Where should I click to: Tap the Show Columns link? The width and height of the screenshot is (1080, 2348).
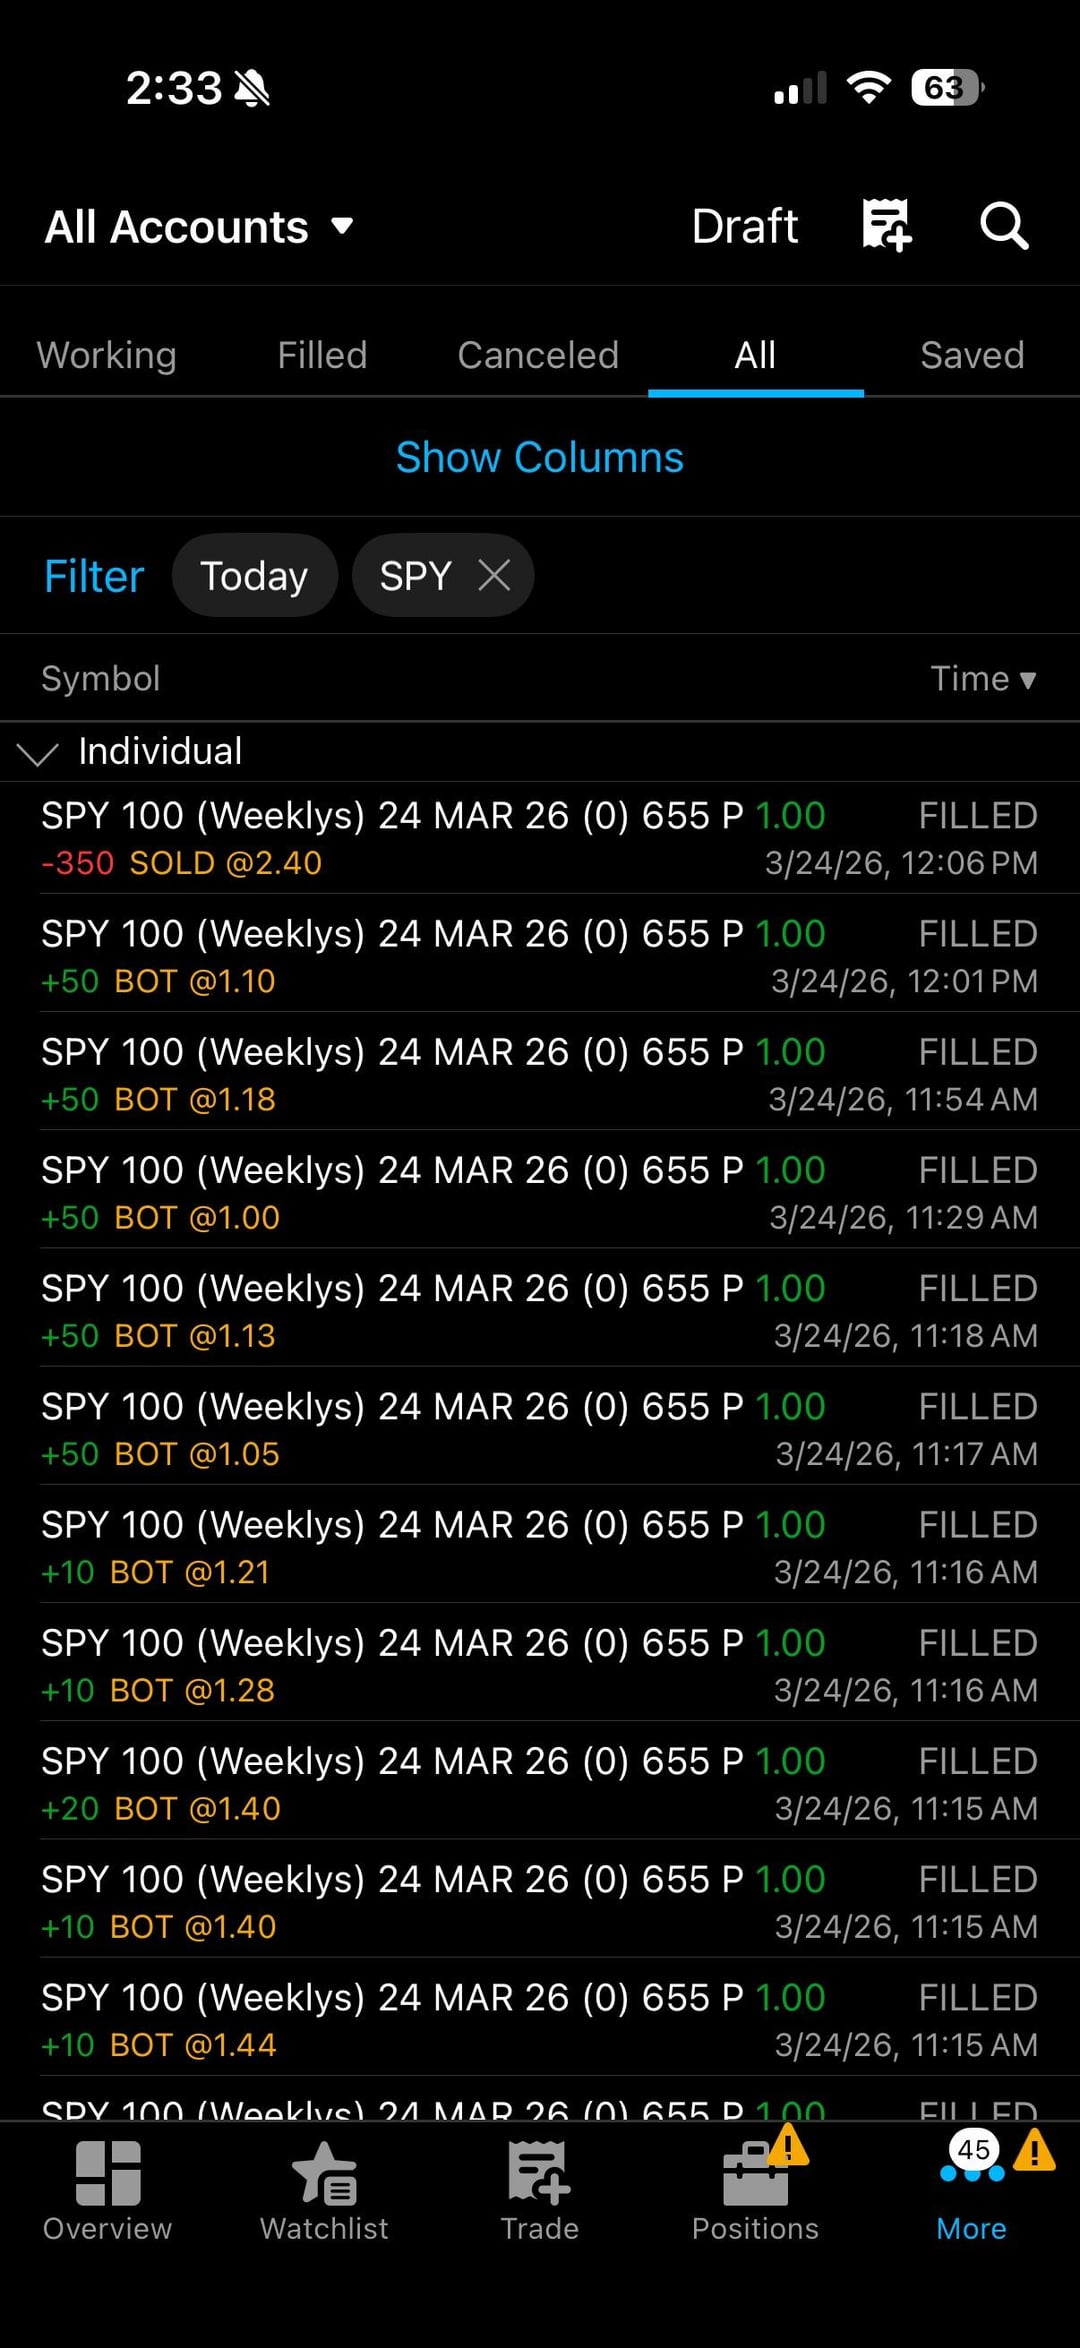click(x=540, y=457)
